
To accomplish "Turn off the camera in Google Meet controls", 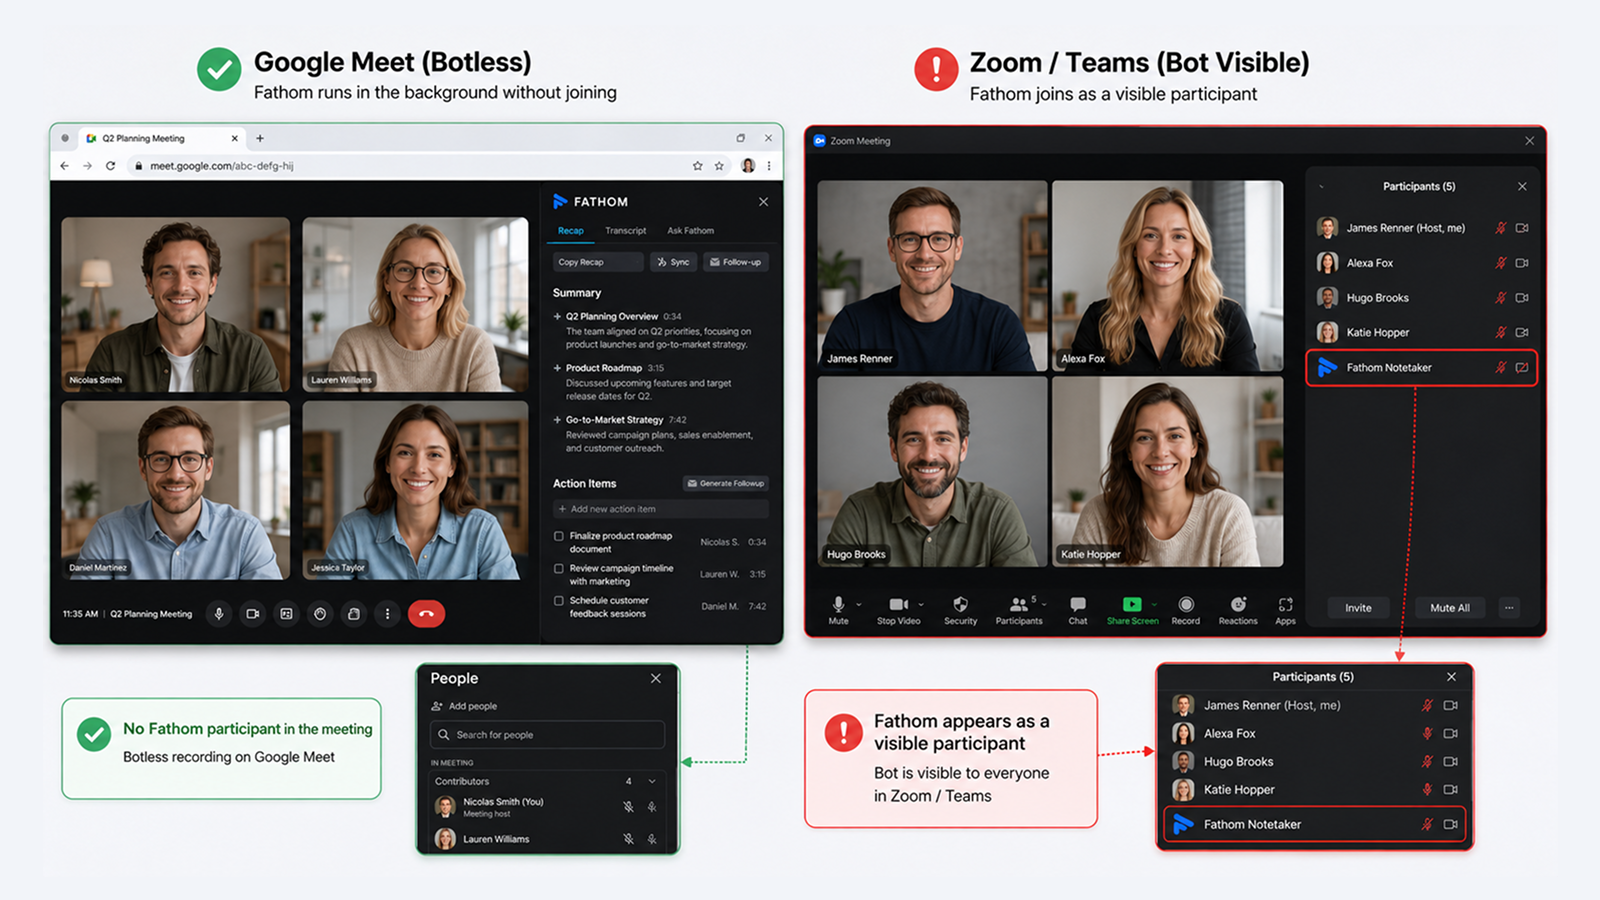I will [x=253, y=614].
